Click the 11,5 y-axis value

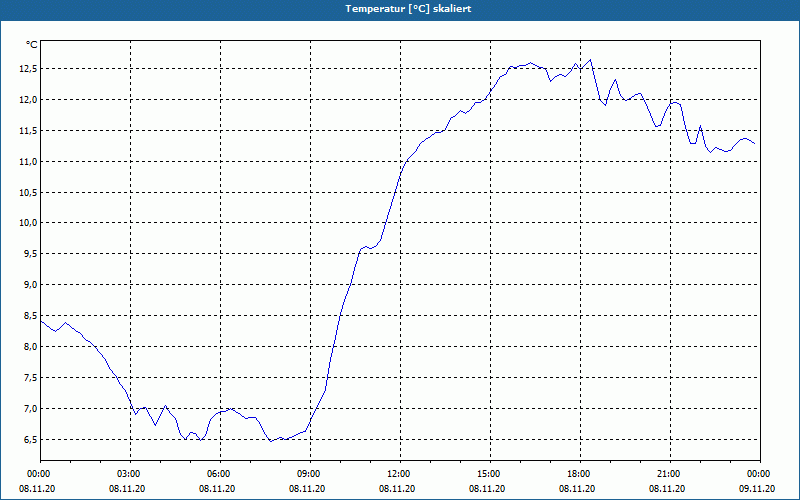[x=29, y=131]
